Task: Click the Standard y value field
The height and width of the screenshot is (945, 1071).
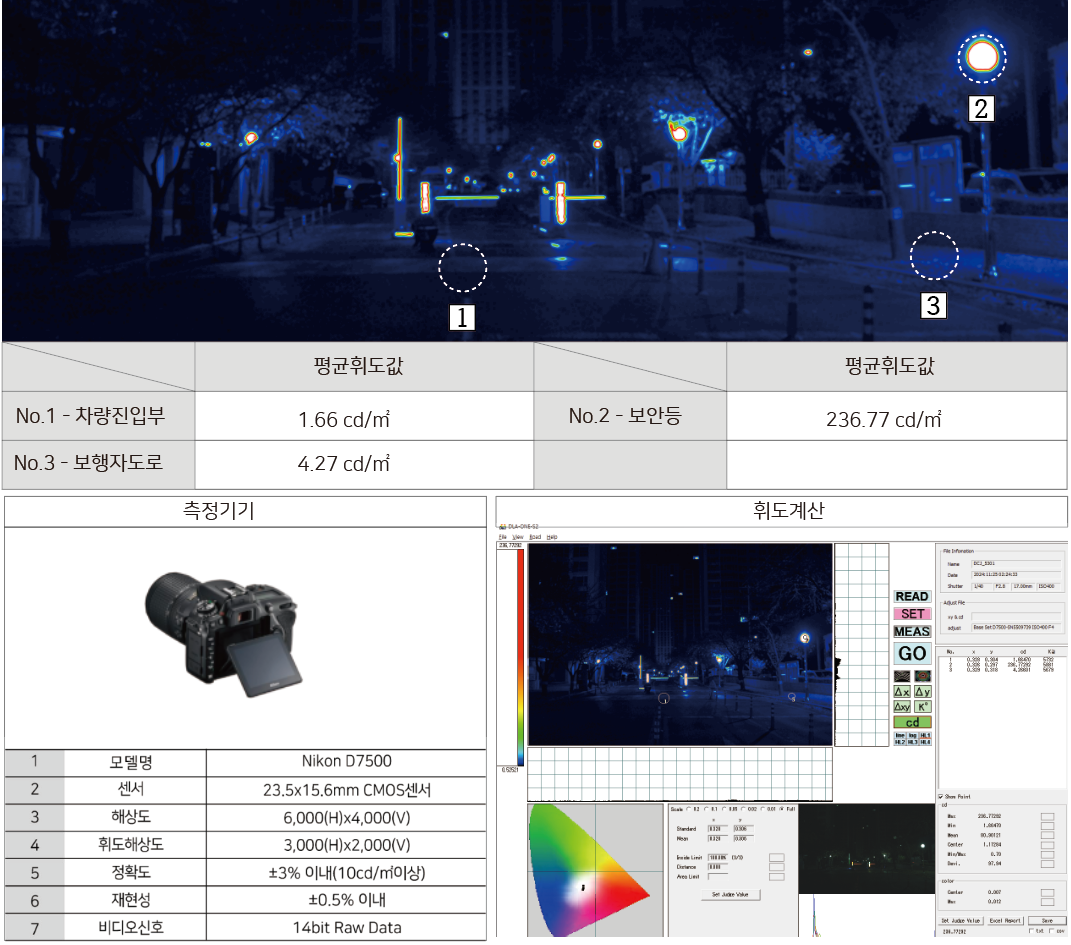Action: (x=743, y=829)
